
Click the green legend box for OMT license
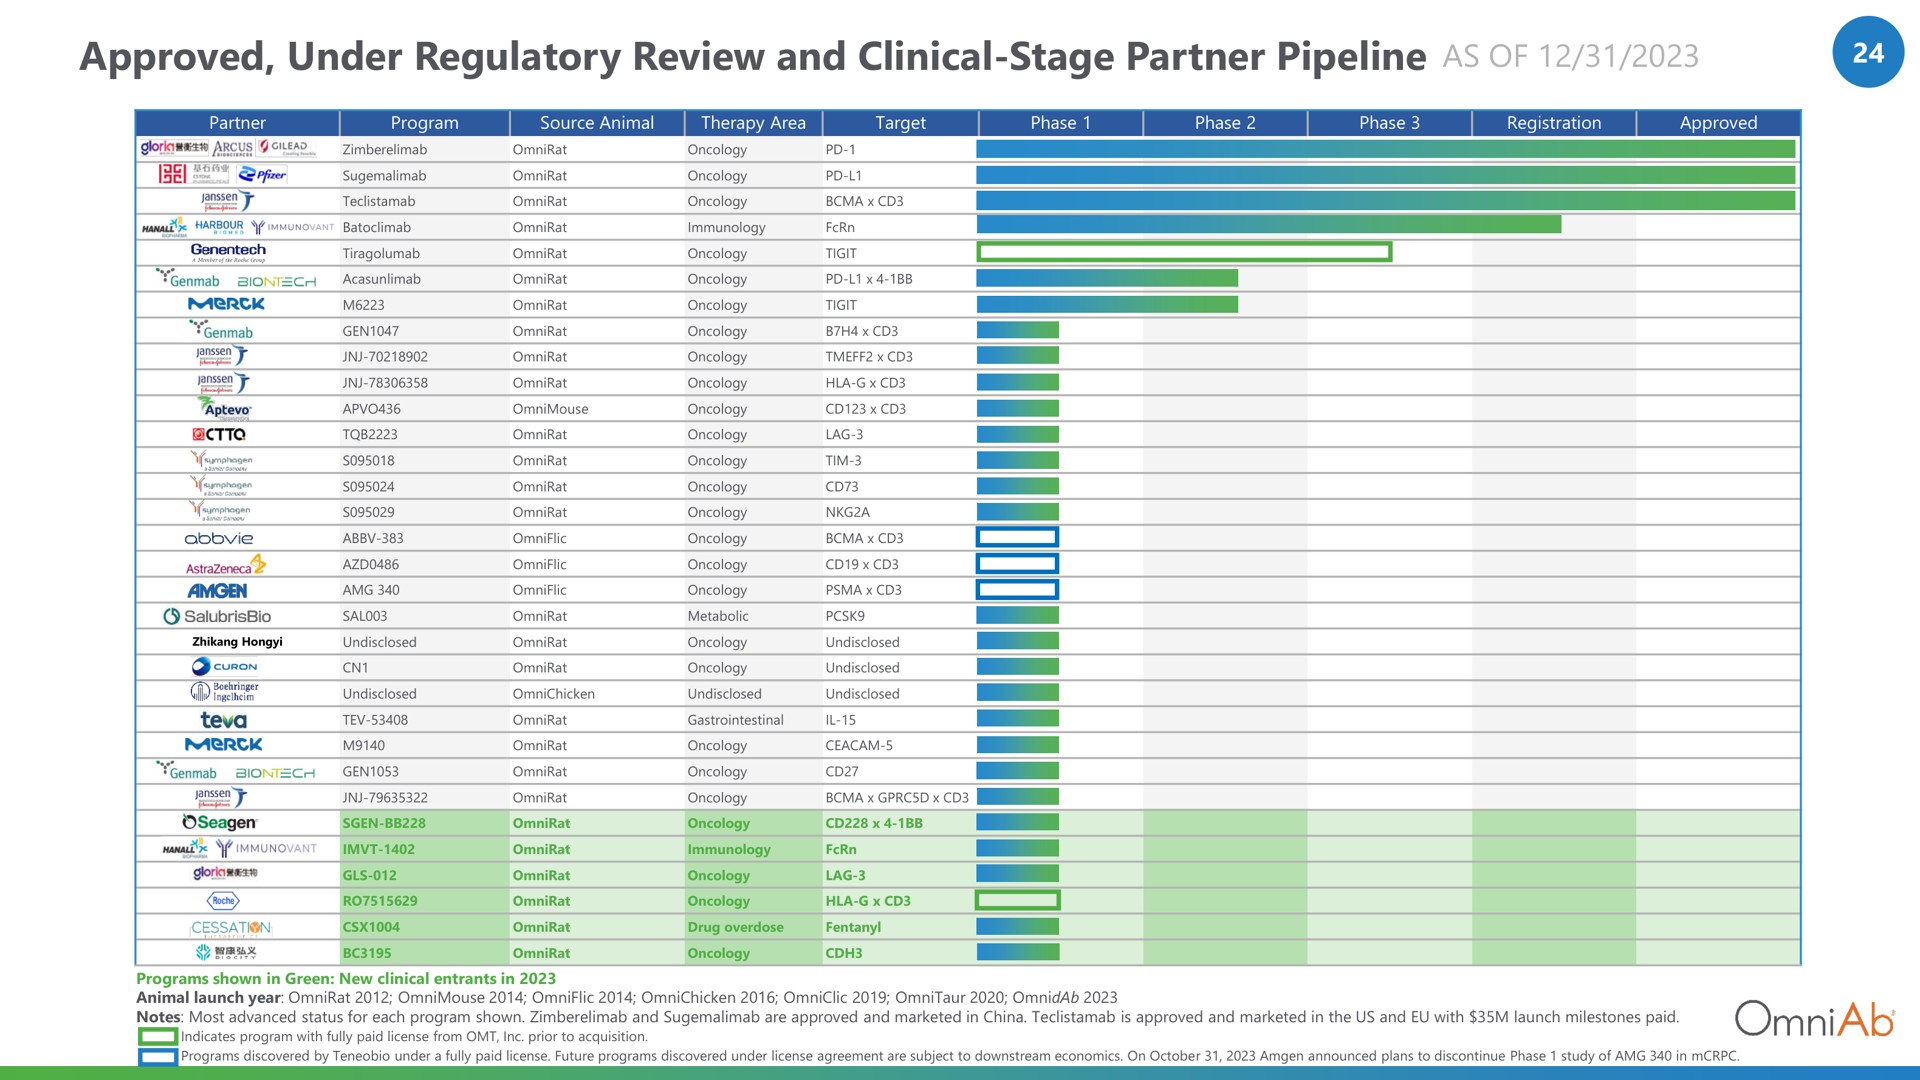(158, 1037)
